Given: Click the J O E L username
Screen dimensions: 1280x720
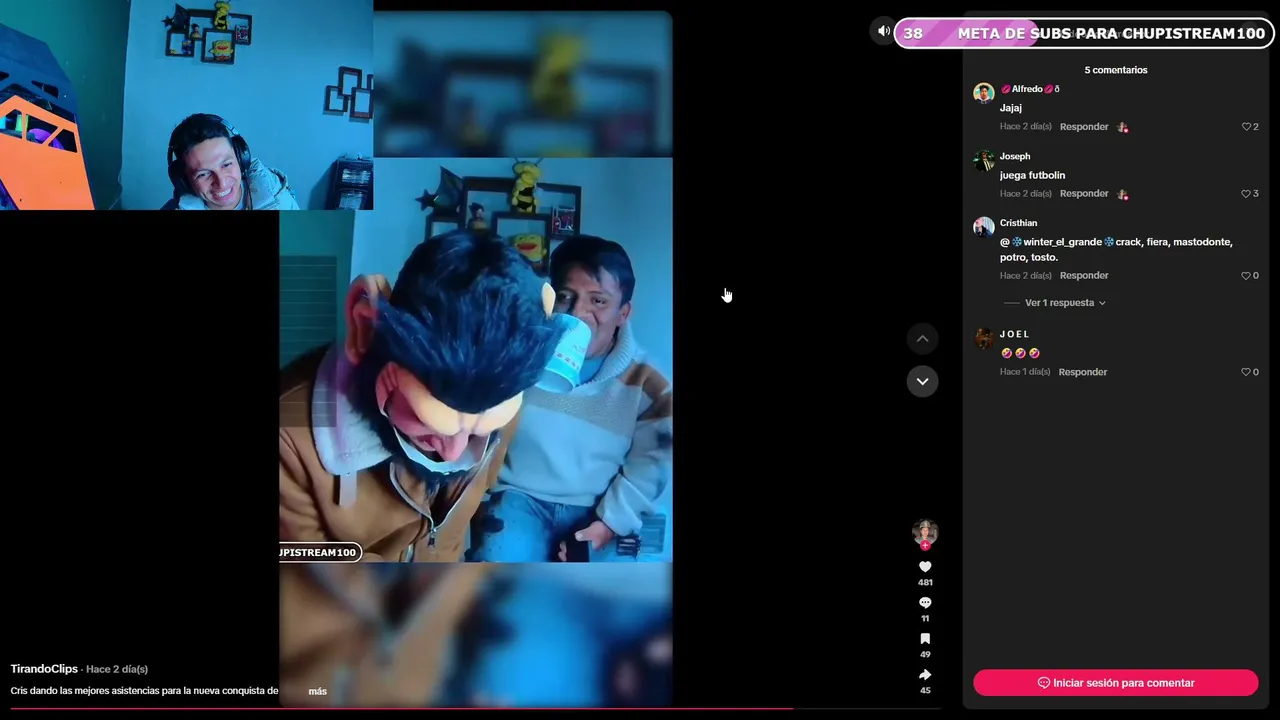Looking at the screenshot, I should [1015, 334].
